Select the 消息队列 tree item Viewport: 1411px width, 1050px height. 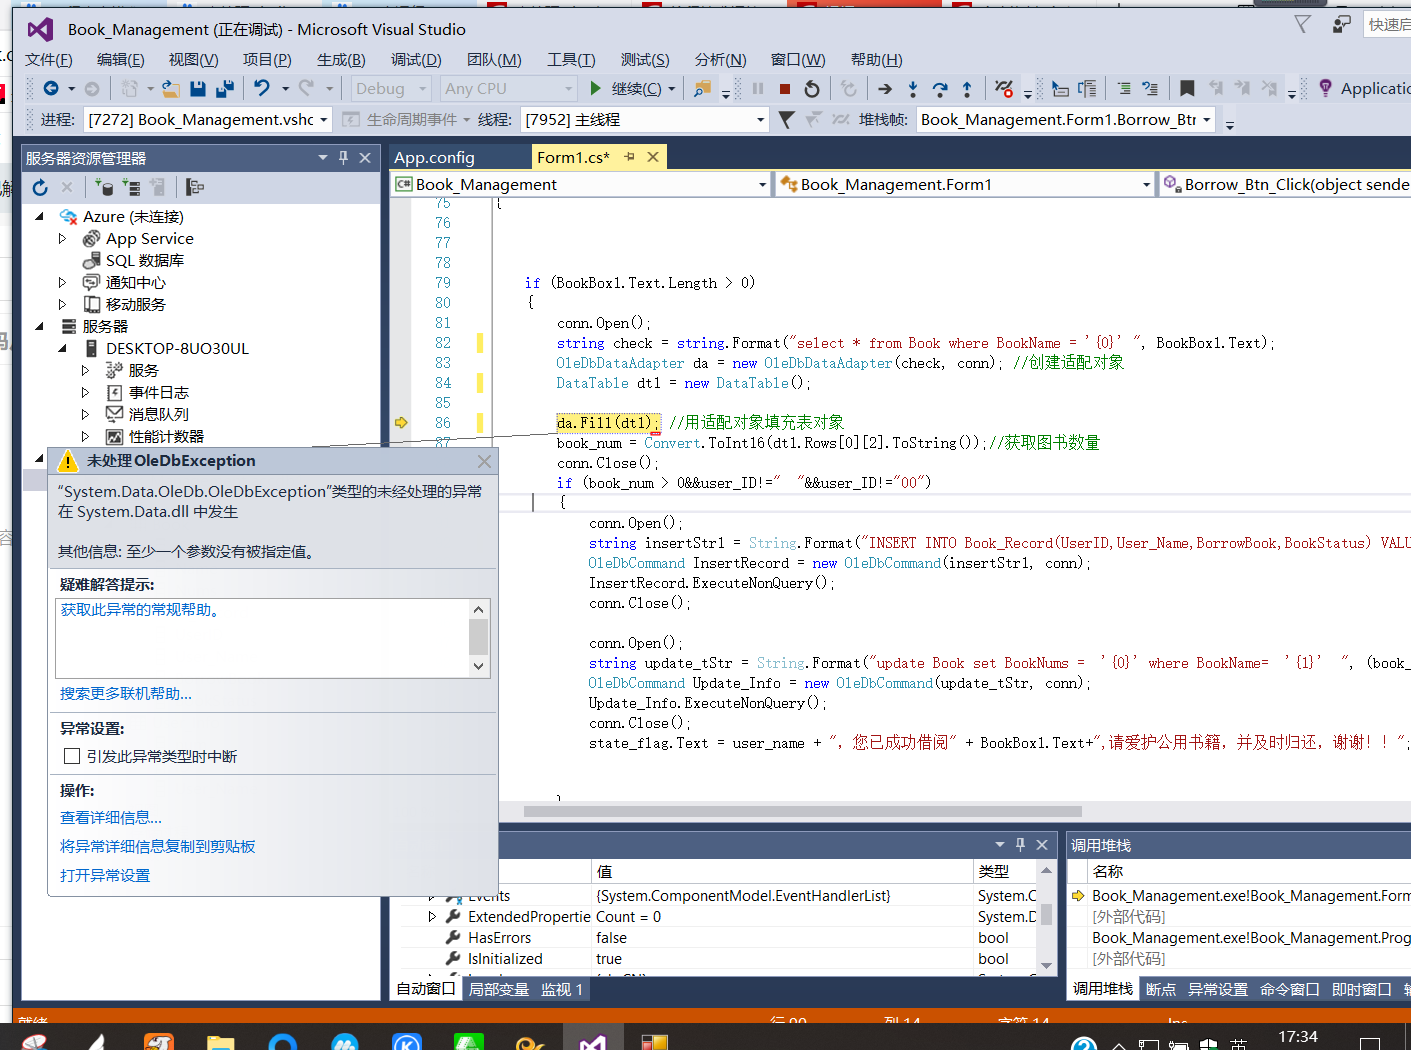click(158, 414)
